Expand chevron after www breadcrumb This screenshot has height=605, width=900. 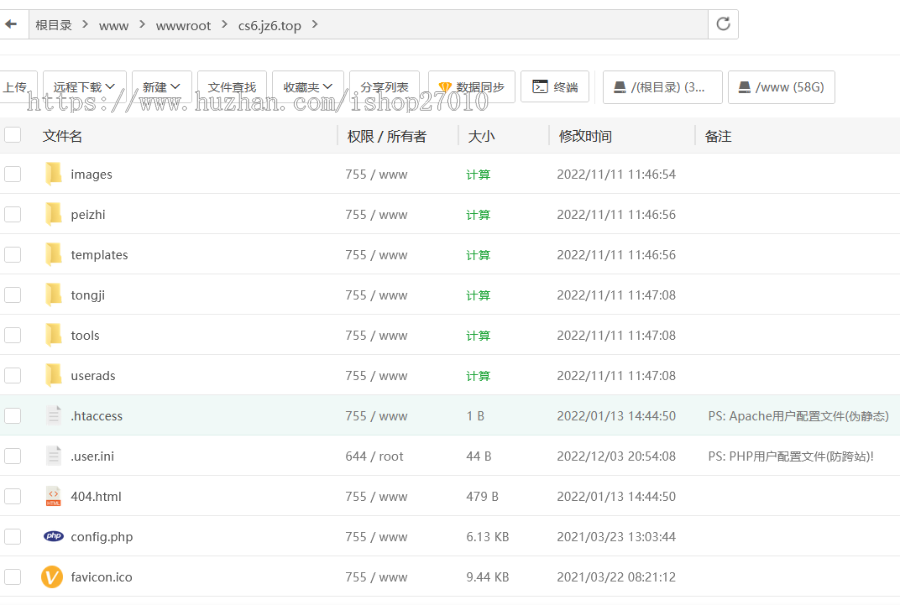142,24
